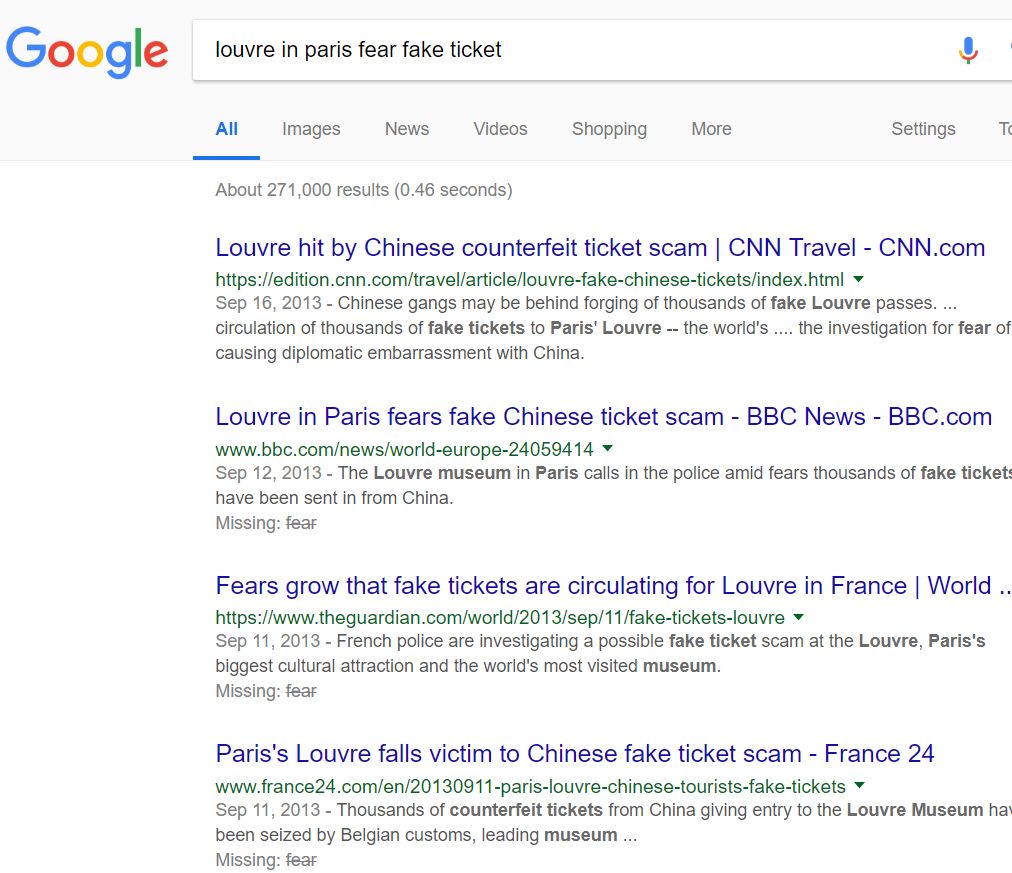
Task: Open the Shopping tab
Action: (609, 129)
